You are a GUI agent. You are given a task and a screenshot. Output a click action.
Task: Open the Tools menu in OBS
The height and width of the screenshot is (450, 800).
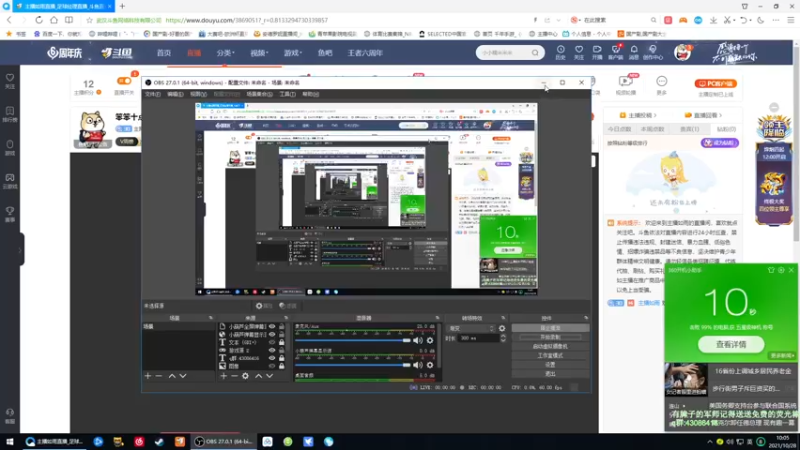coord(287,94)
